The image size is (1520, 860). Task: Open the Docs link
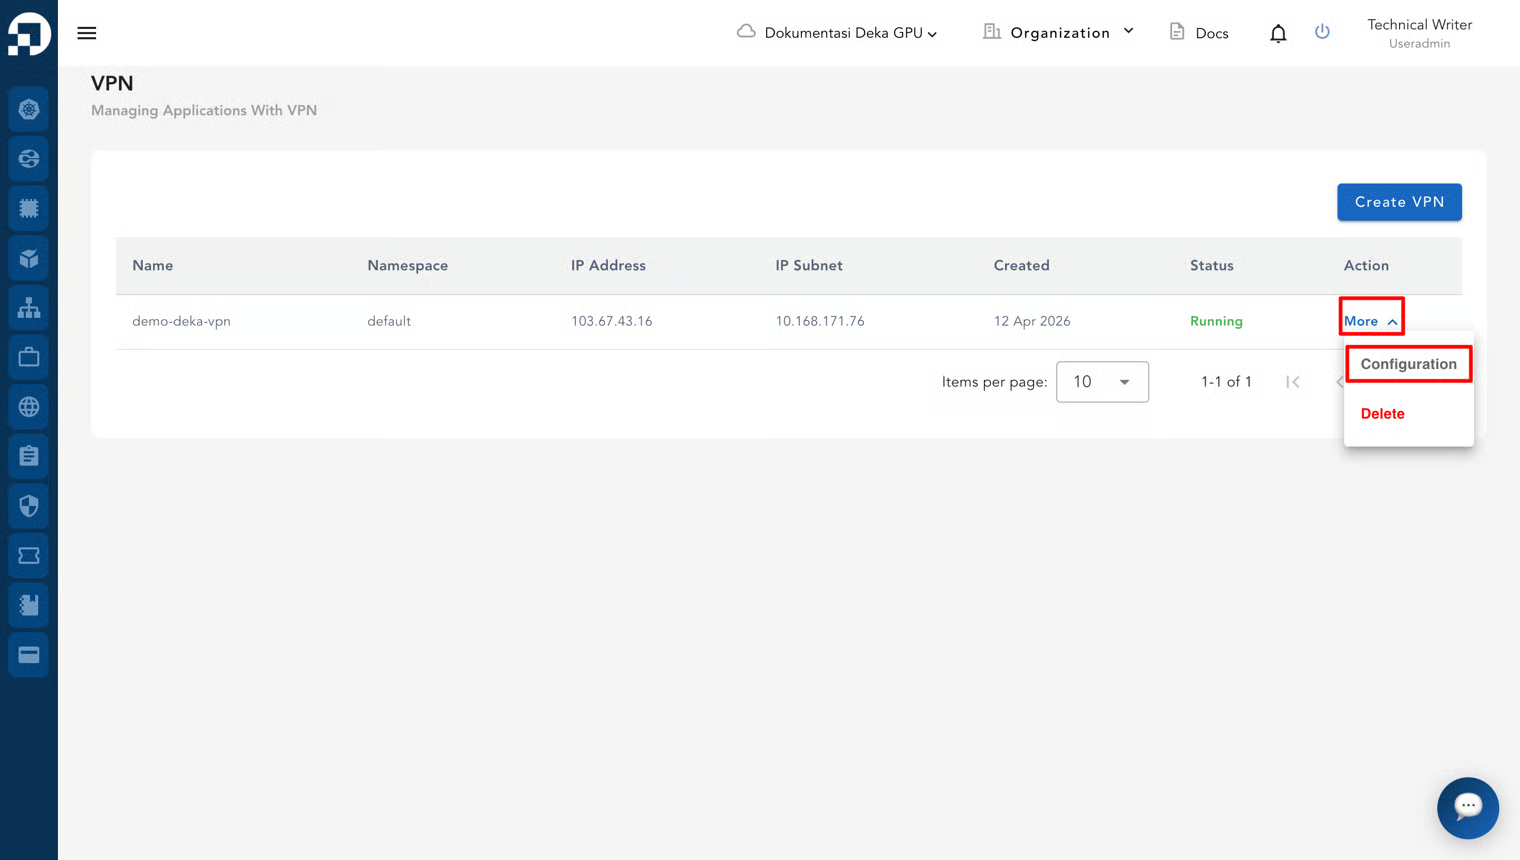coord(1198,33)
